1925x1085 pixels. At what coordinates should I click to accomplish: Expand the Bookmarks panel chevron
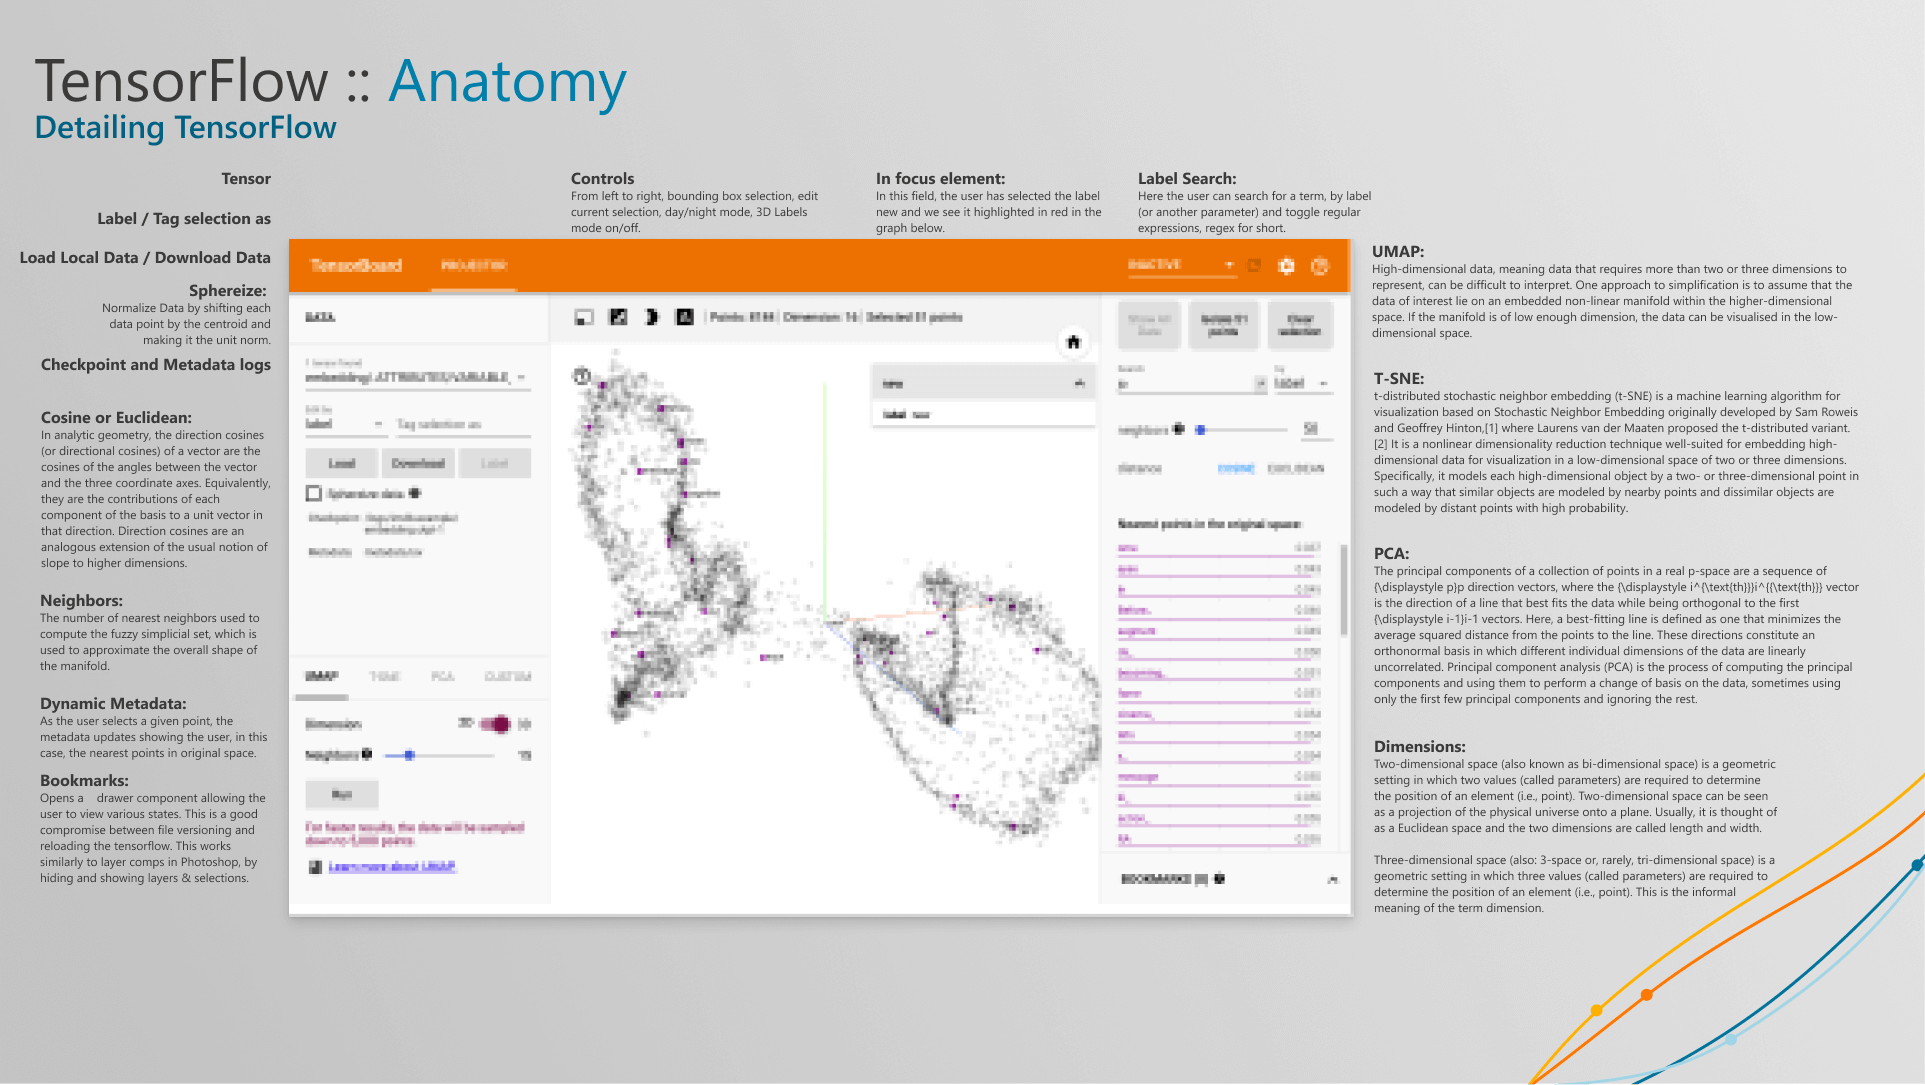[x=1332, y=880]
